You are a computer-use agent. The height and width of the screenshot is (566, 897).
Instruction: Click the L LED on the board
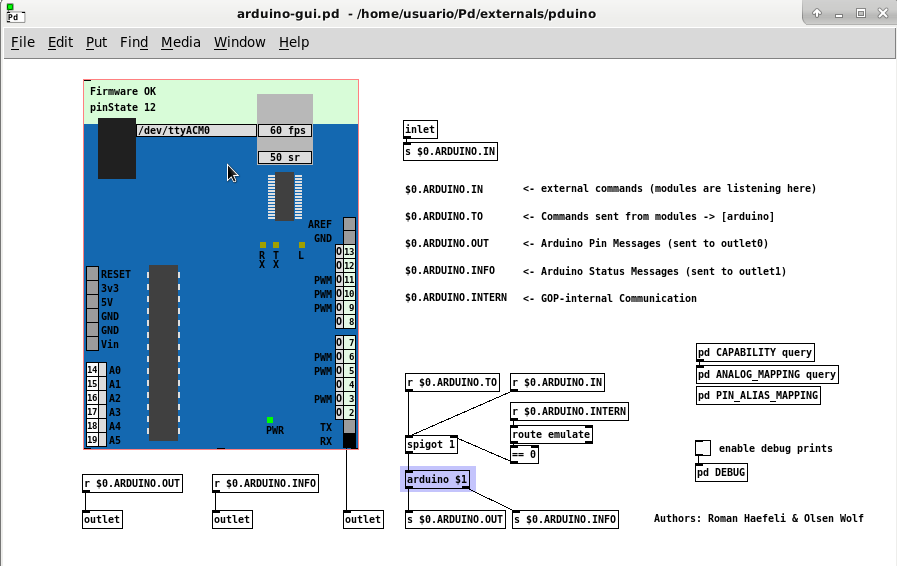[301, 244]
